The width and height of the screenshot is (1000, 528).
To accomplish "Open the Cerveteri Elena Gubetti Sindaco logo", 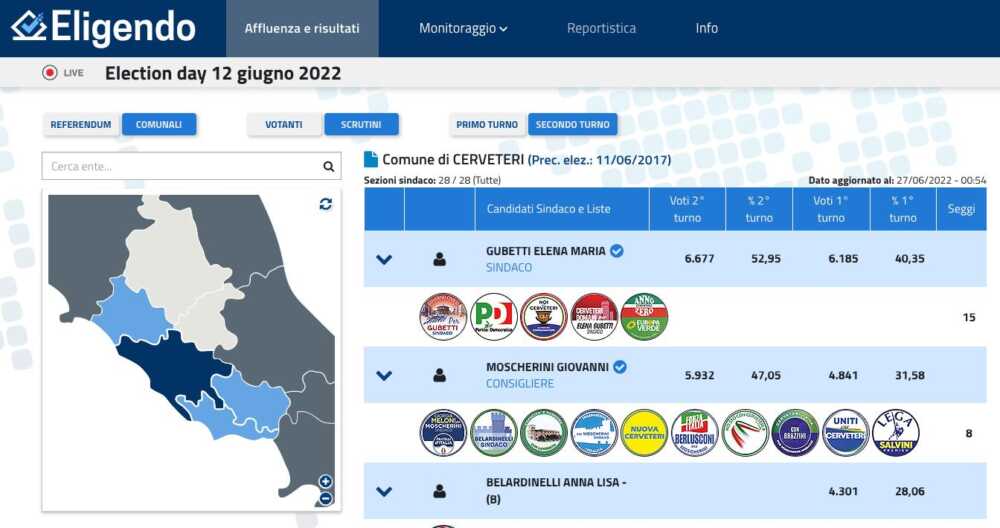I will (x=594, y=317).
